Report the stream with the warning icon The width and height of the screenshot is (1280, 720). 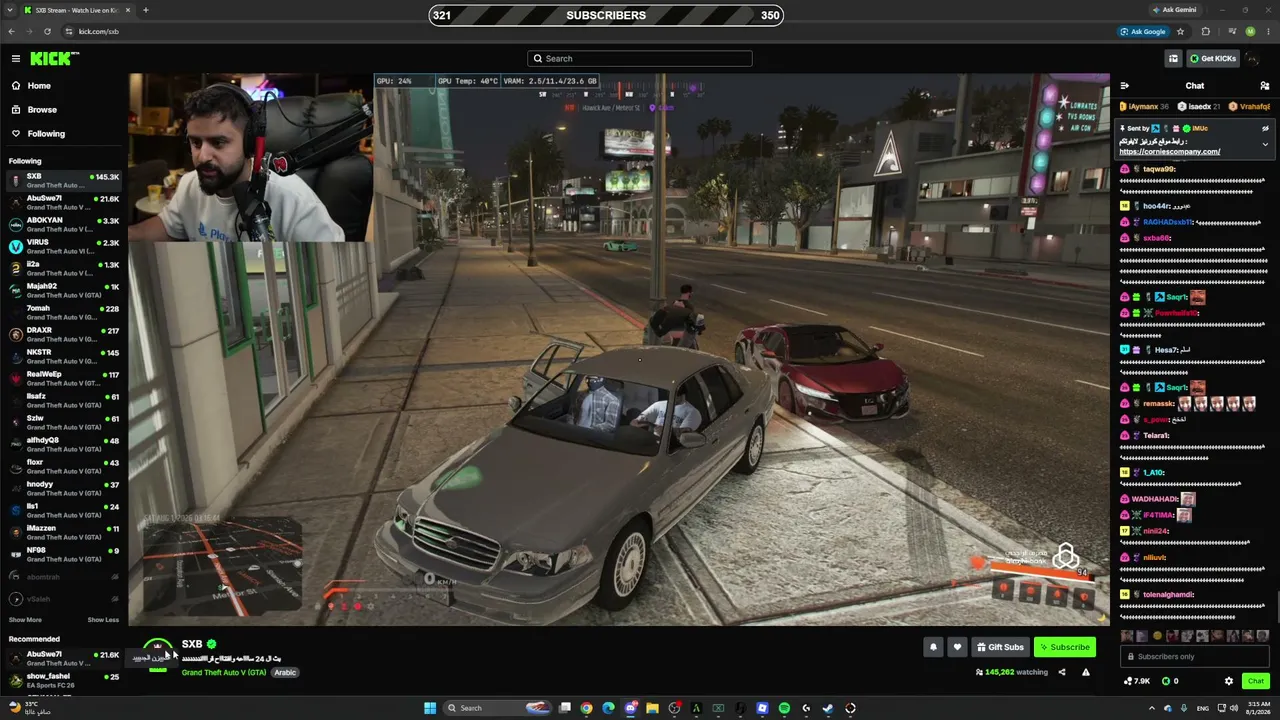(x=1086, y=672)
